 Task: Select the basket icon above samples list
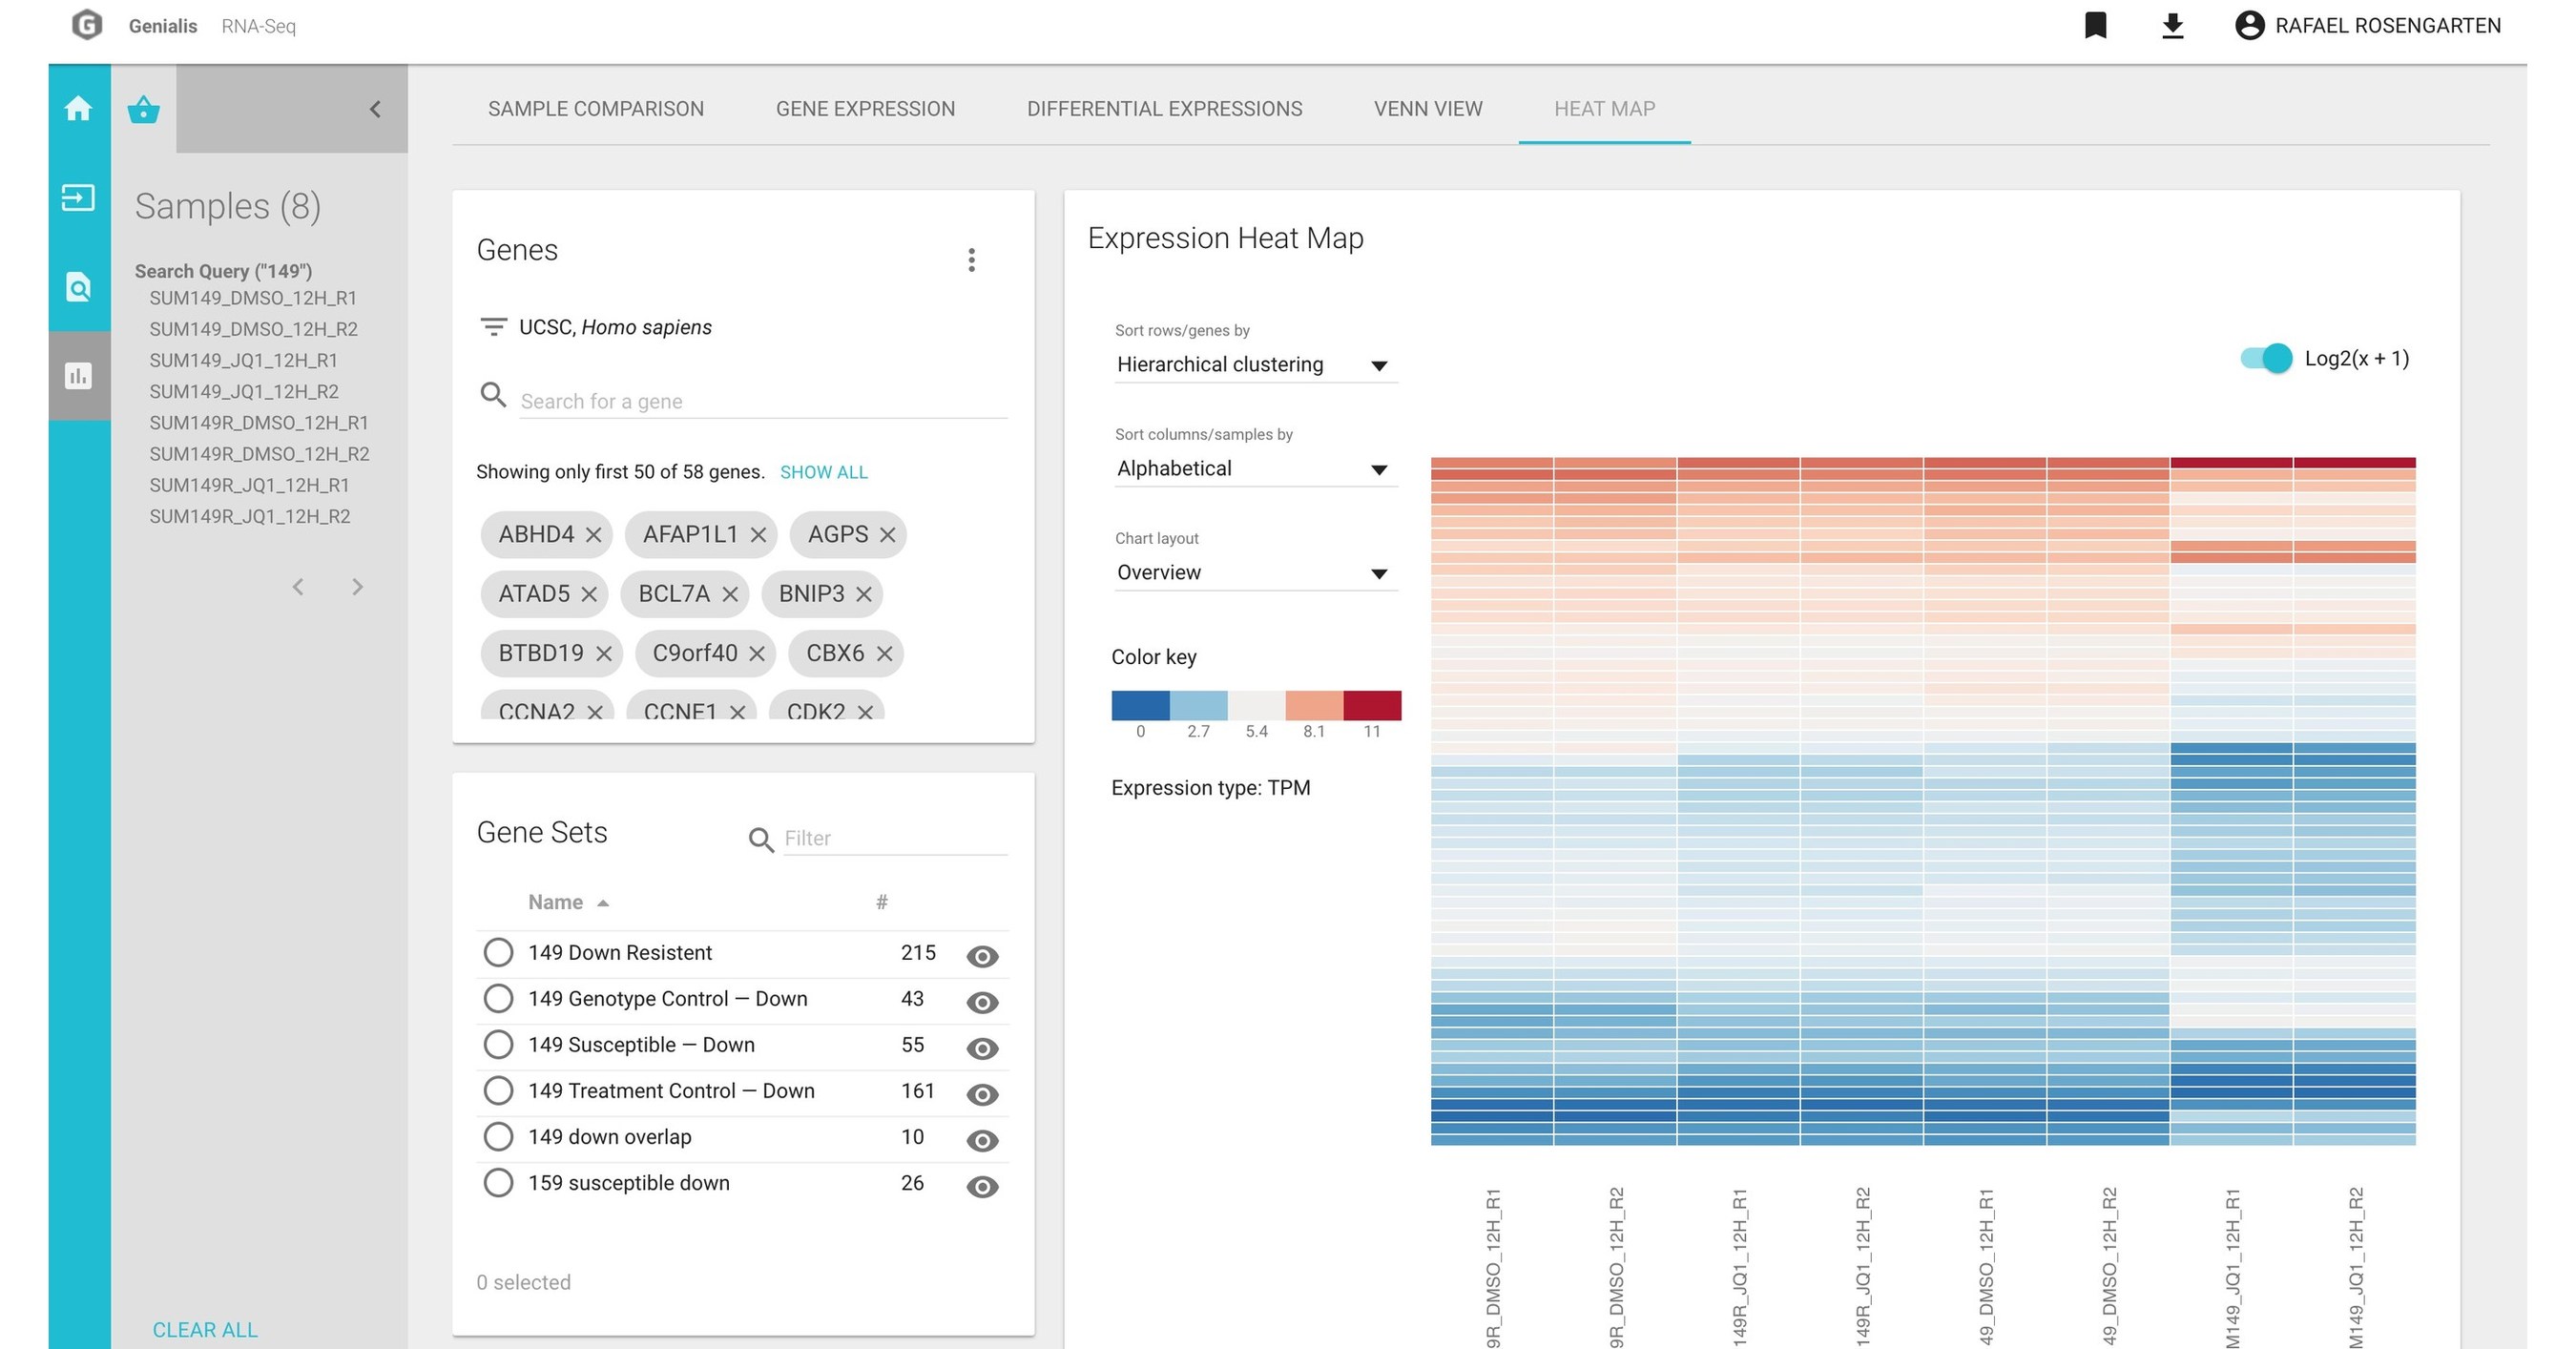click(x=143, y=110)
